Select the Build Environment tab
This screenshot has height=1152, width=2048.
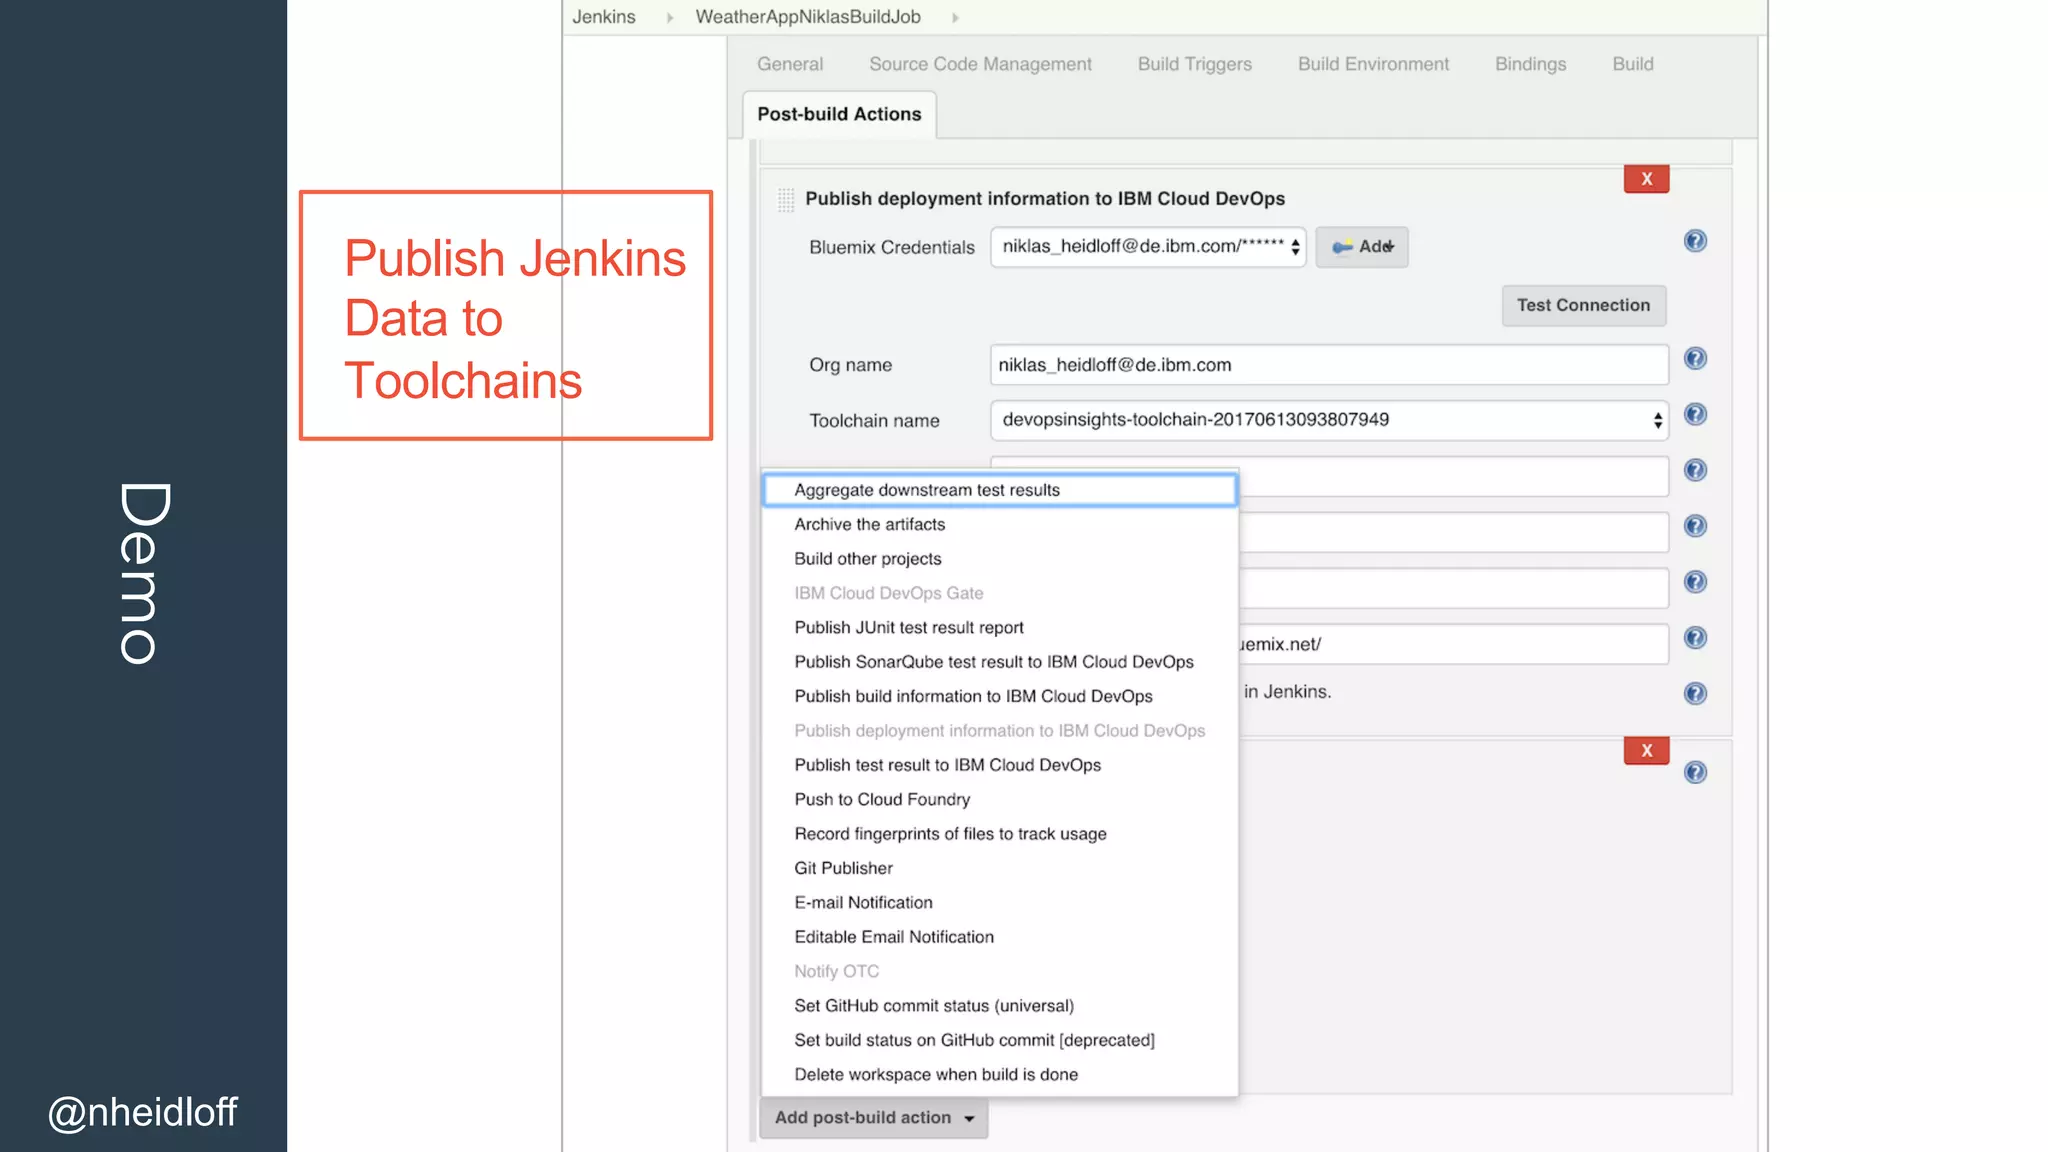[x=1373, y=64]
